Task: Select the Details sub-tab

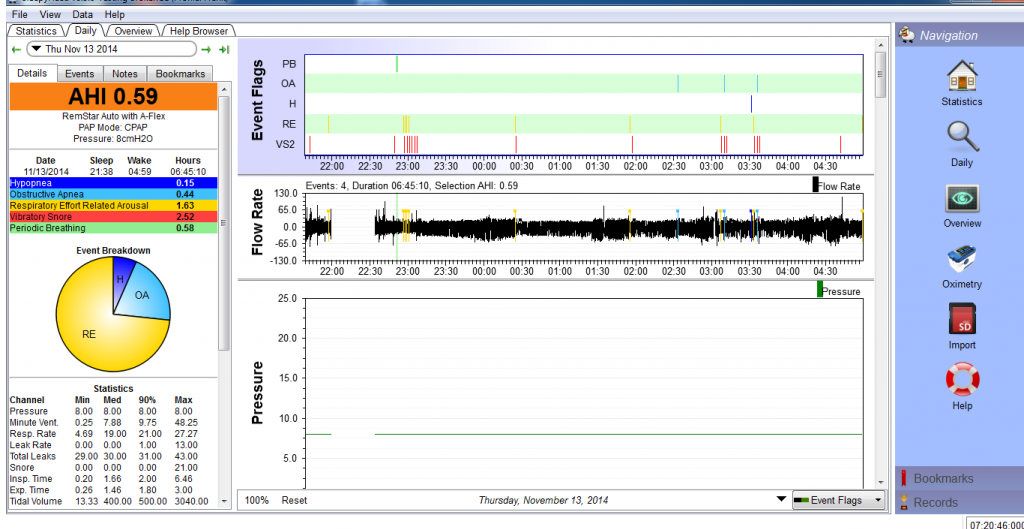Action: click(32, 74)
